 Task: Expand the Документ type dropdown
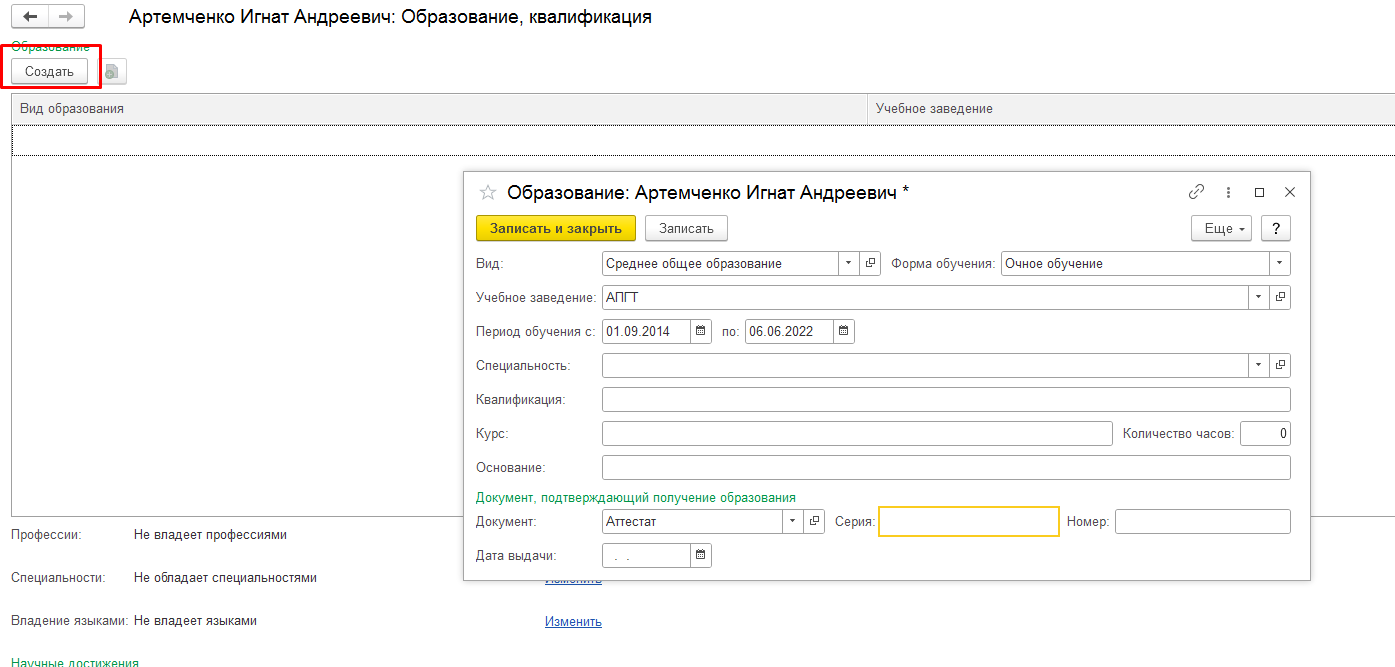click(792, 521)
